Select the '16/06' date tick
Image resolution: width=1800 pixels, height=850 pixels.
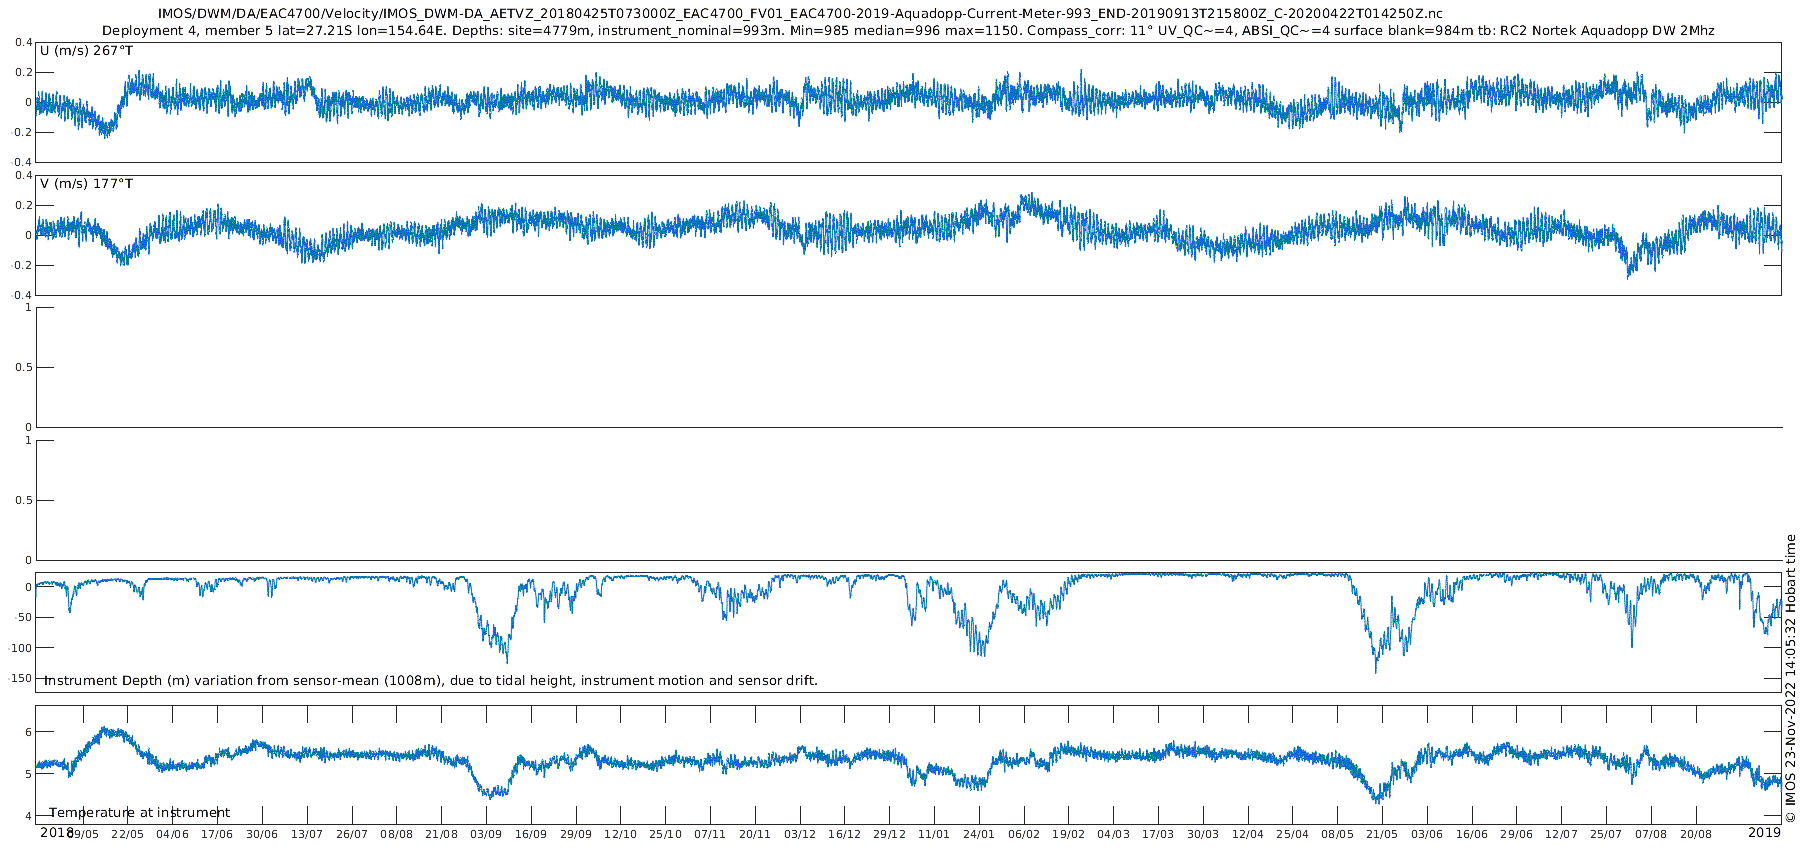click(x=1472, y=834)
